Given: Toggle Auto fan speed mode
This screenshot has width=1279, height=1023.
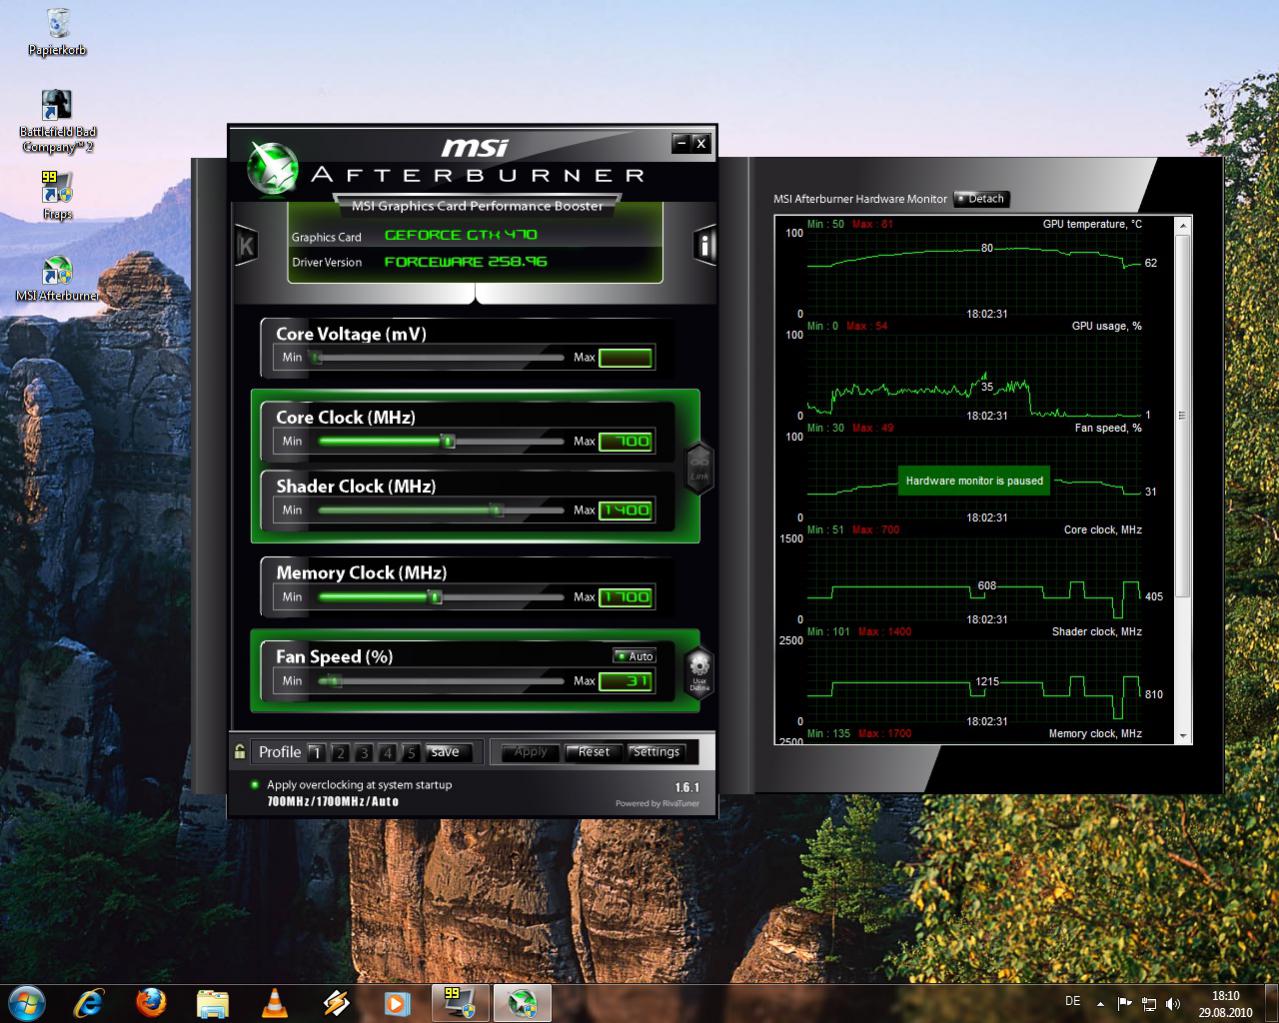Looking at the screenshot, I should point(635,656).
